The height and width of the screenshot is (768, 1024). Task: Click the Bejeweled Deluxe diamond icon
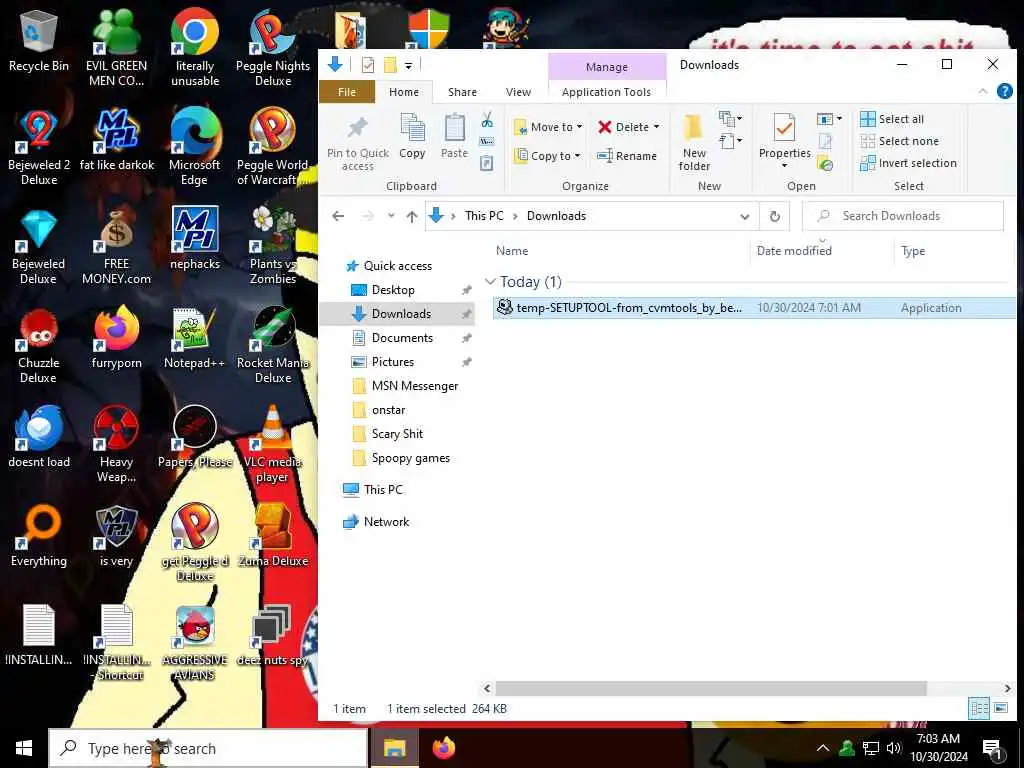(x=39, y=247)
